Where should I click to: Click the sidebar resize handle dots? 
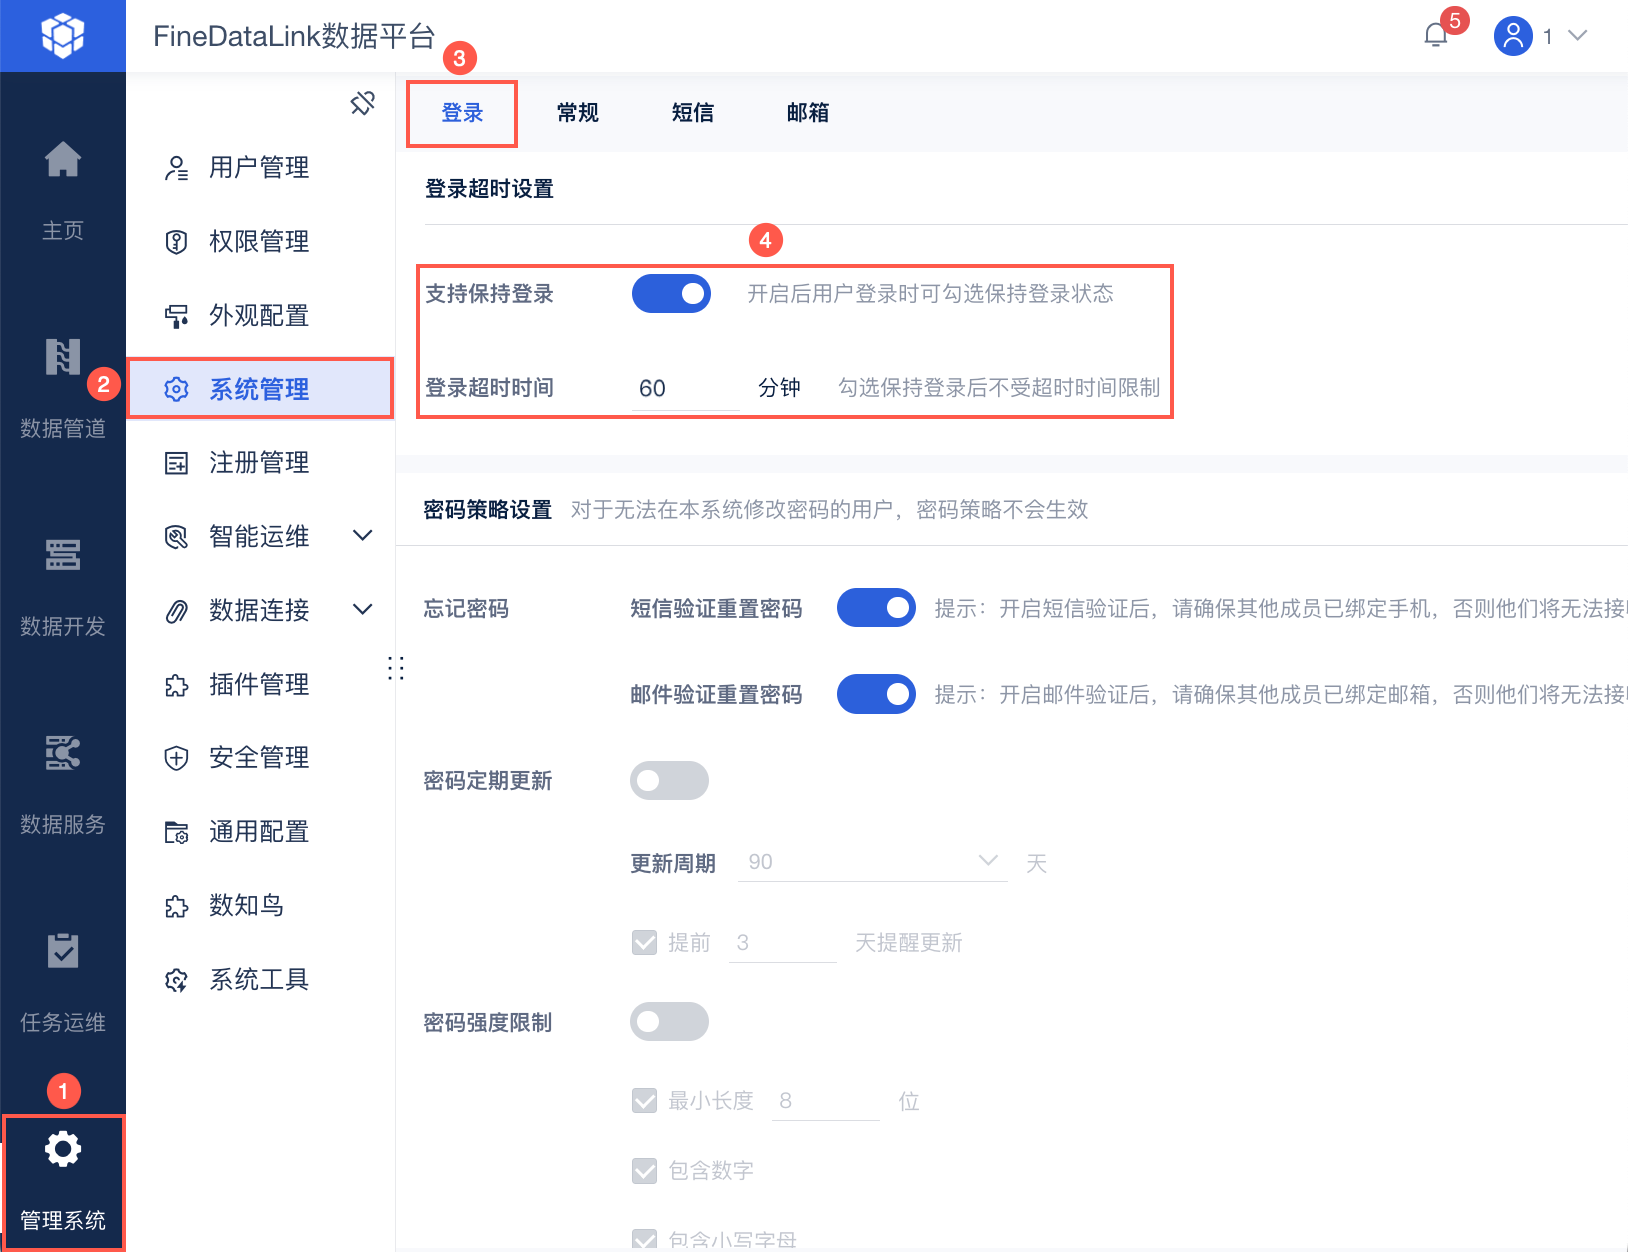pyautogui.click(x=396, y=668)
